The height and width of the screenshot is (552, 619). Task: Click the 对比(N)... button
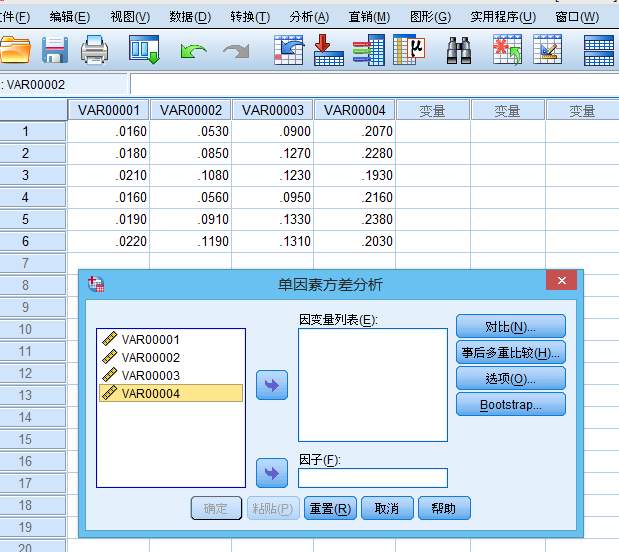point(510,326)
